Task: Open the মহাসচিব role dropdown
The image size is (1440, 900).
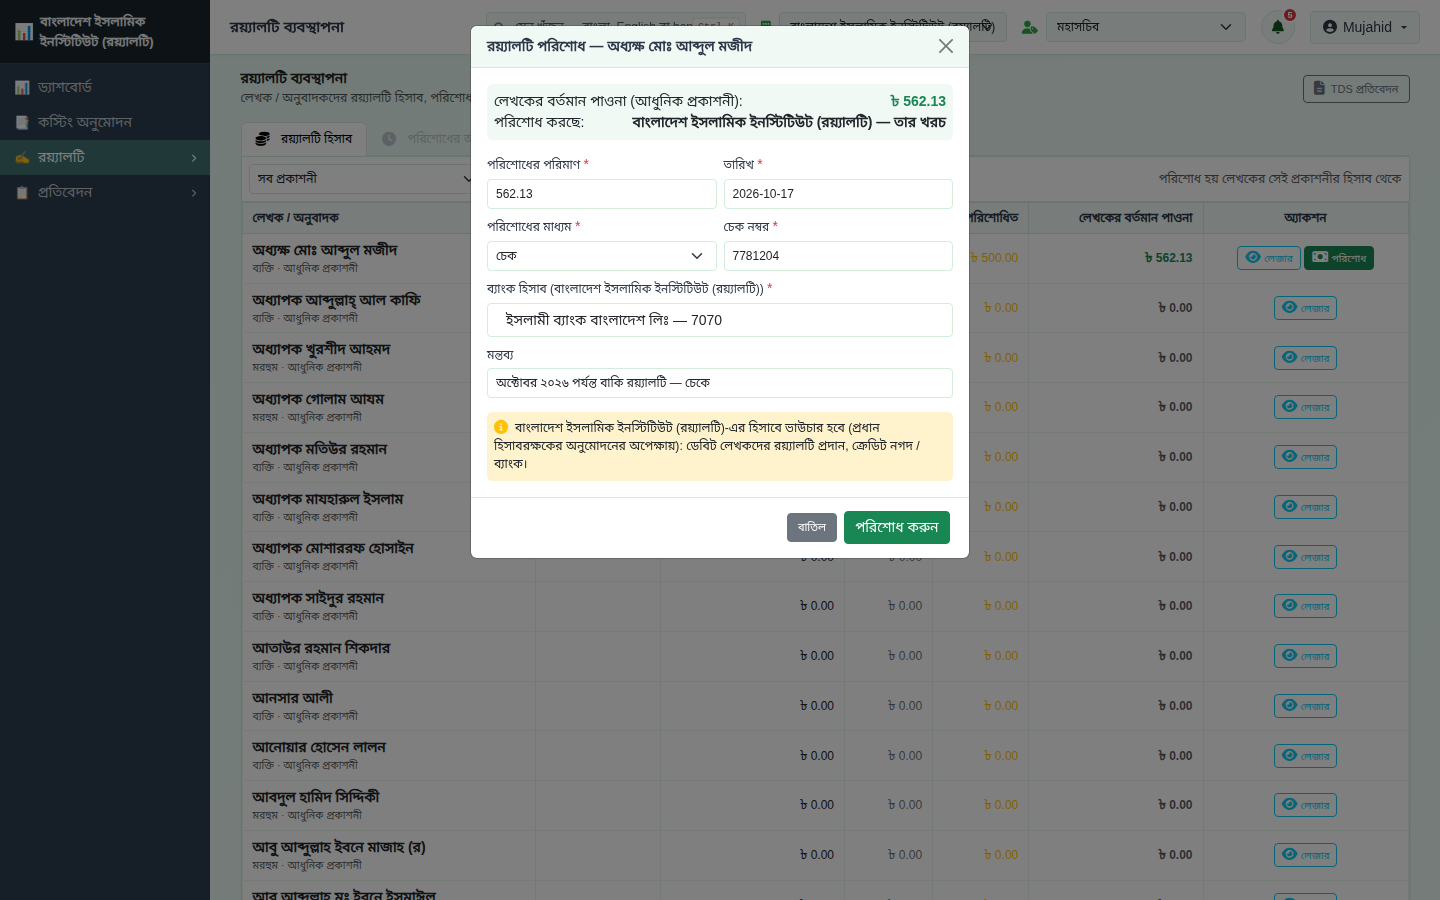Action: 1145,27
